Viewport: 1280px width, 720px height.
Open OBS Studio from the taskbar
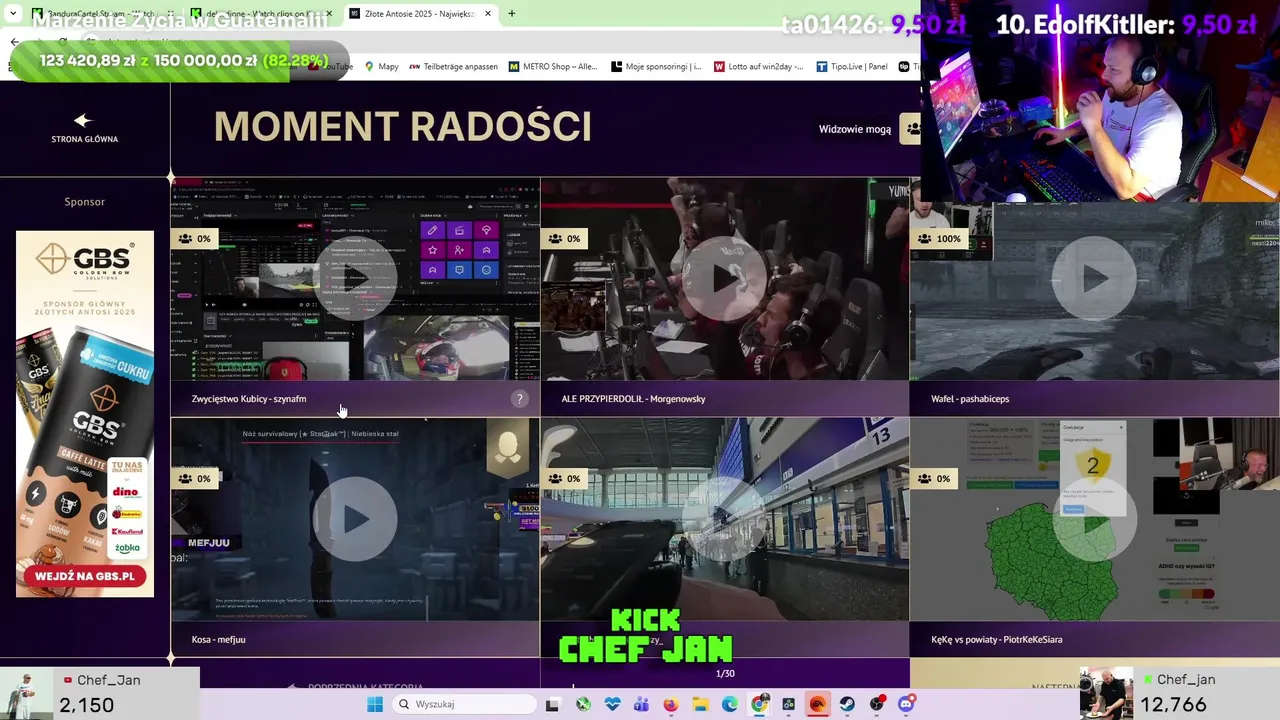(x=877, y=704)
